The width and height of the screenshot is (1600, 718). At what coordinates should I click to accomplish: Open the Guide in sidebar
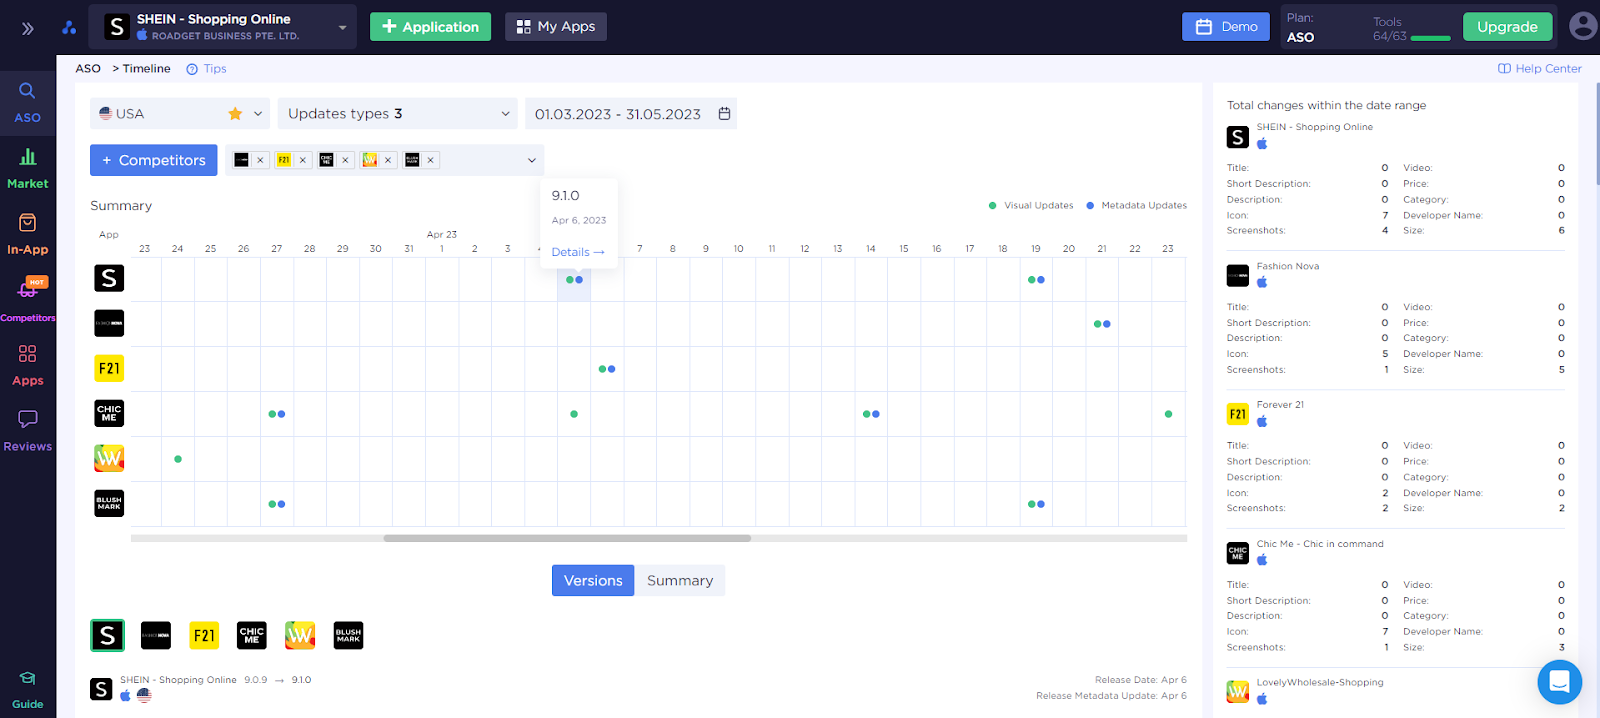(x=27, y=690)
